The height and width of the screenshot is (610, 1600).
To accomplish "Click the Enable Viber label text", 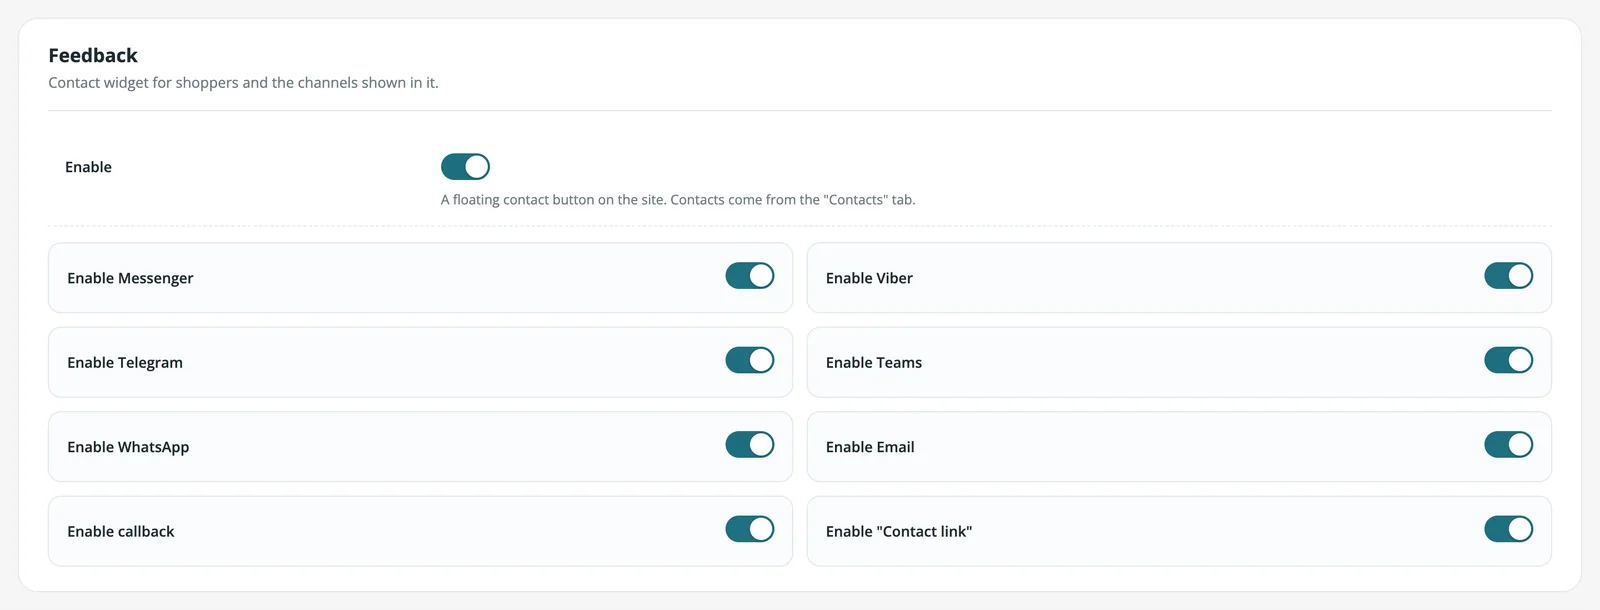I will point(869,278).
